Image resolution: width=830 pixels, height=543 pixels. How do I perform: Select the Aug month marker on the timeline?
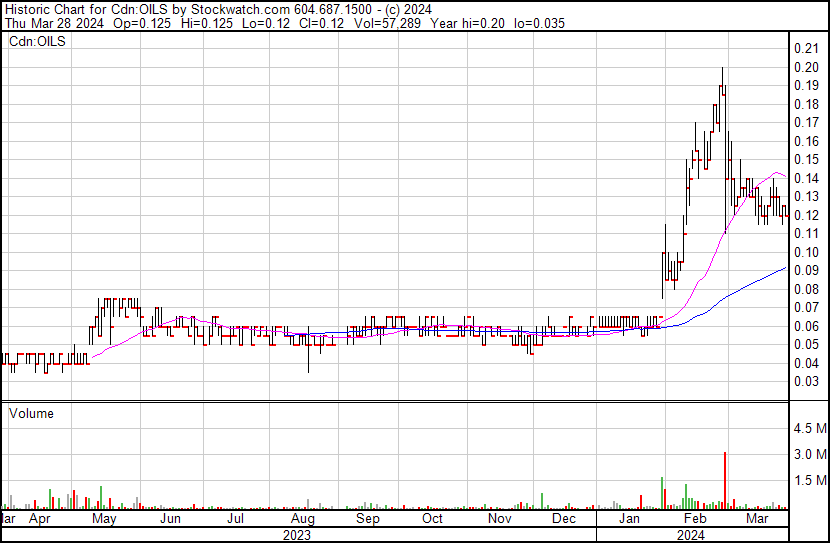302,520
